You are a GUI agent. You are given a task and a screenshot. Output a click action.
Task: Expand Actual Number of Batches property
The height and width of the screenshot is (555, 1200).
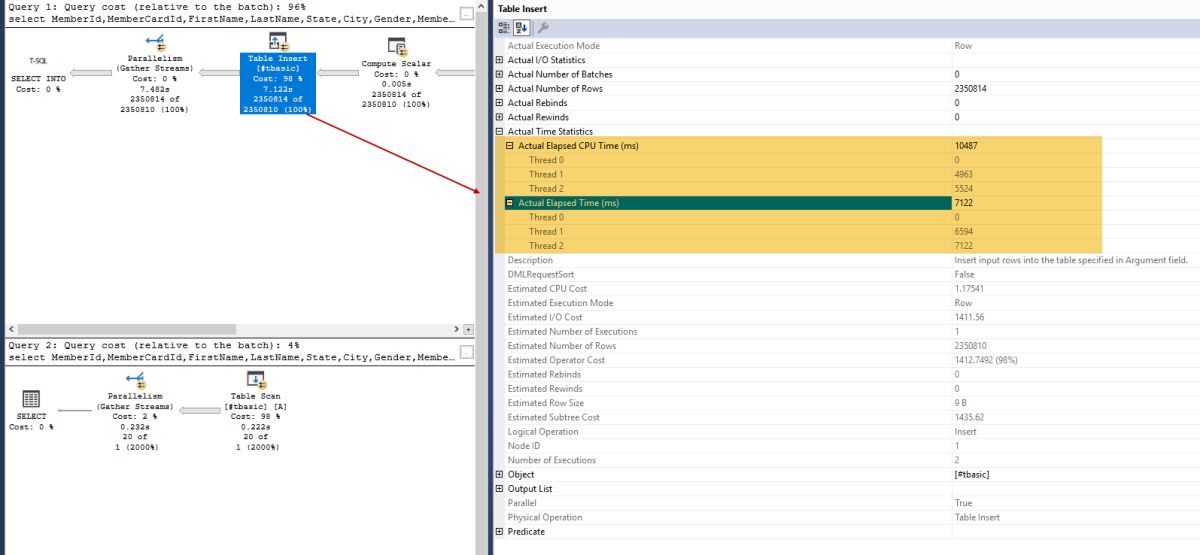500,74
